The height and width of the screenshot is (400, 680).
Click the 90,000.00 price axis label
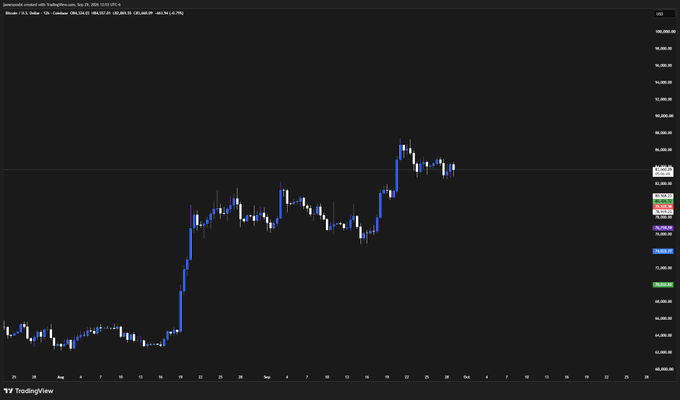pos(664,116)
